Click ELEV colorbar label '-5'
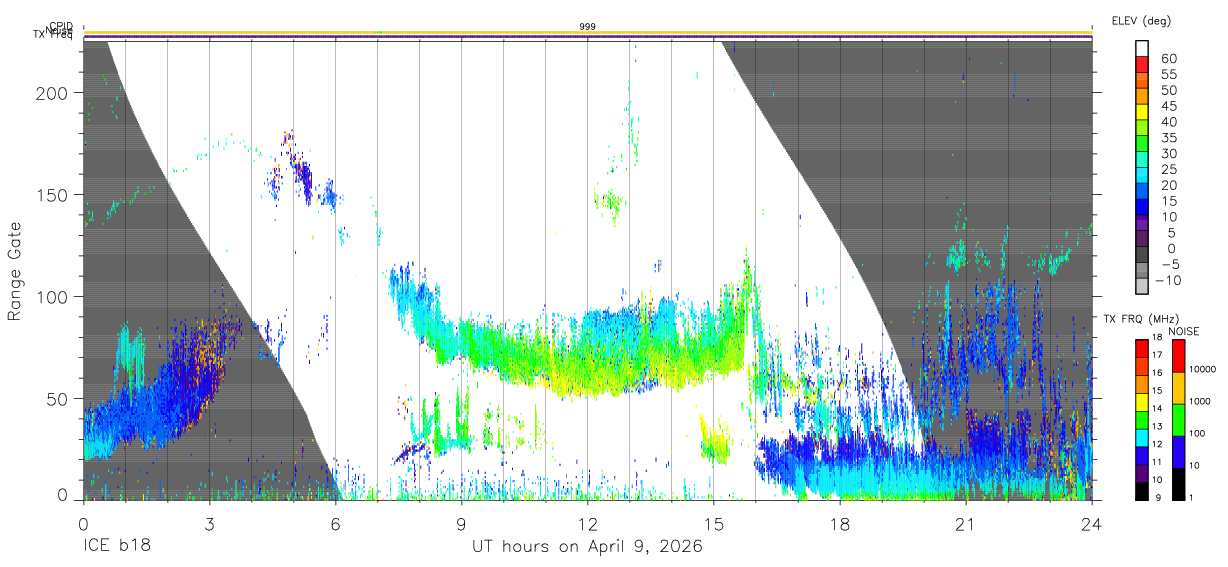This screenshot has height=567, width=1228. click(1169, 264)
